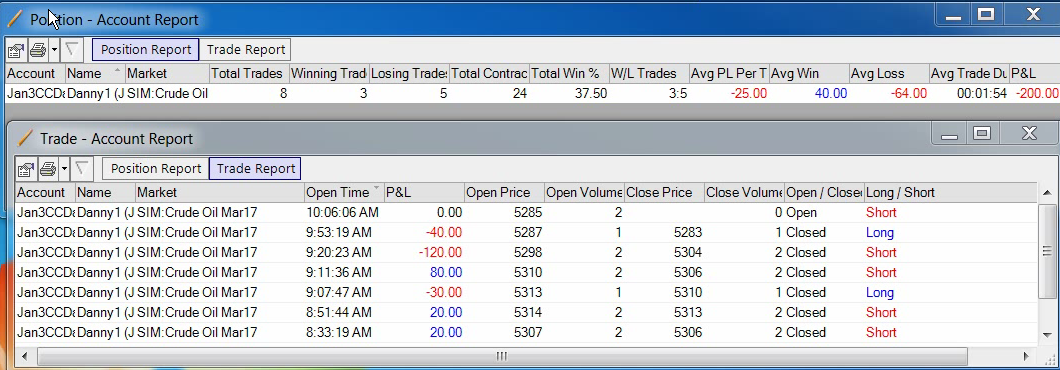Sort Trade report by Long / Short header
1060x370 pixels.
coord(949,192)
